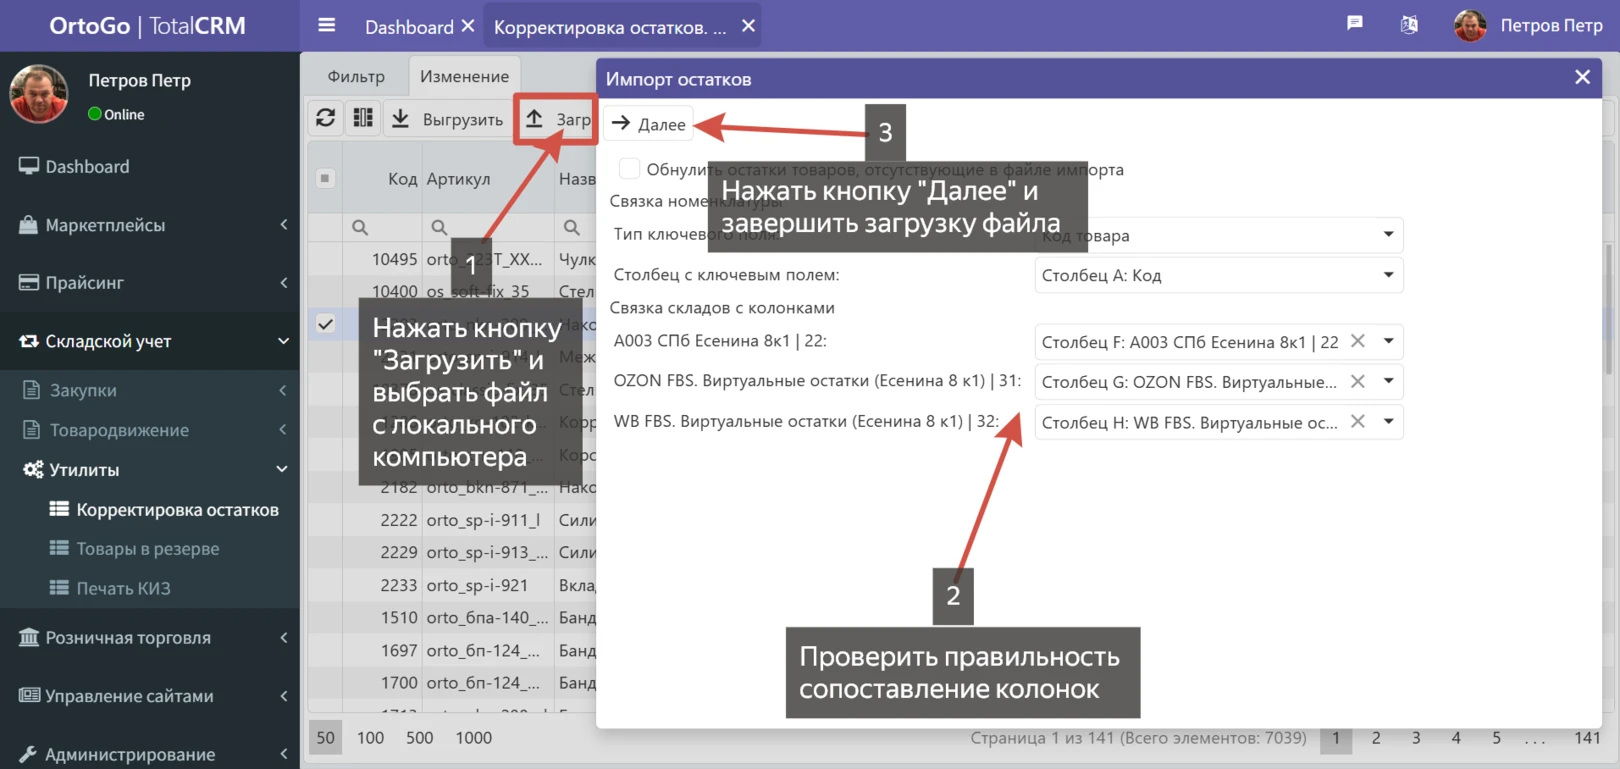Uncheck the selected table row checkbox
The image size is (1620, 769).
(x=325, y=324)
